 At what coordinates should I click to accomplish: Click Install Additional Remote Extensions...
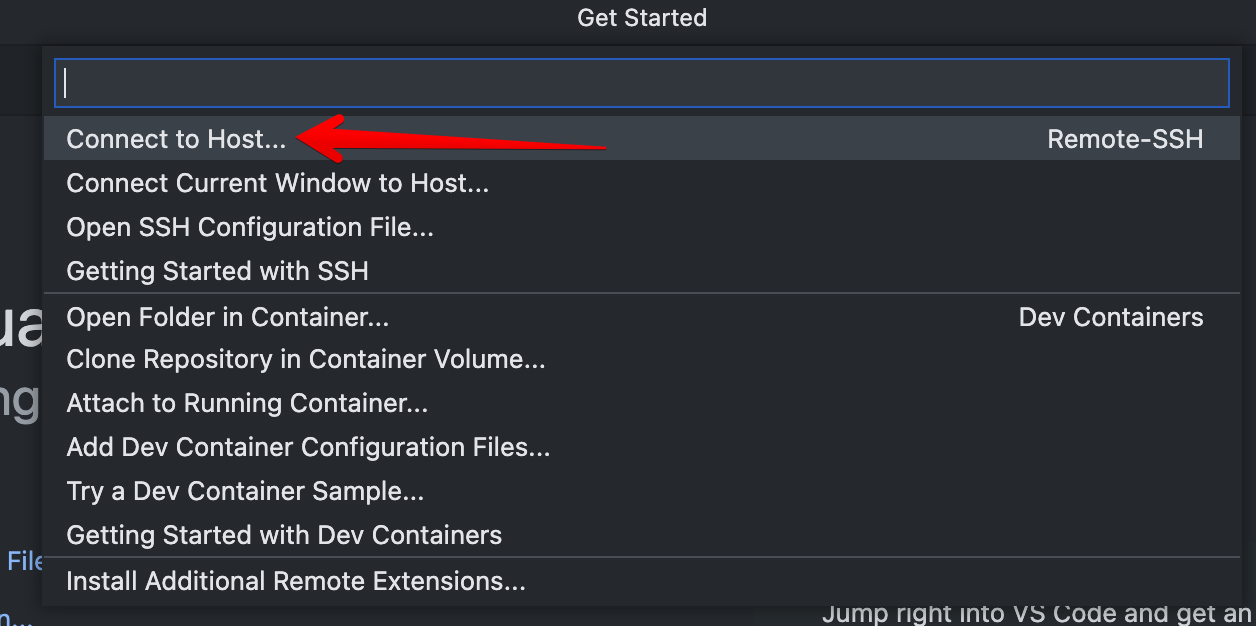pos(295,581)
